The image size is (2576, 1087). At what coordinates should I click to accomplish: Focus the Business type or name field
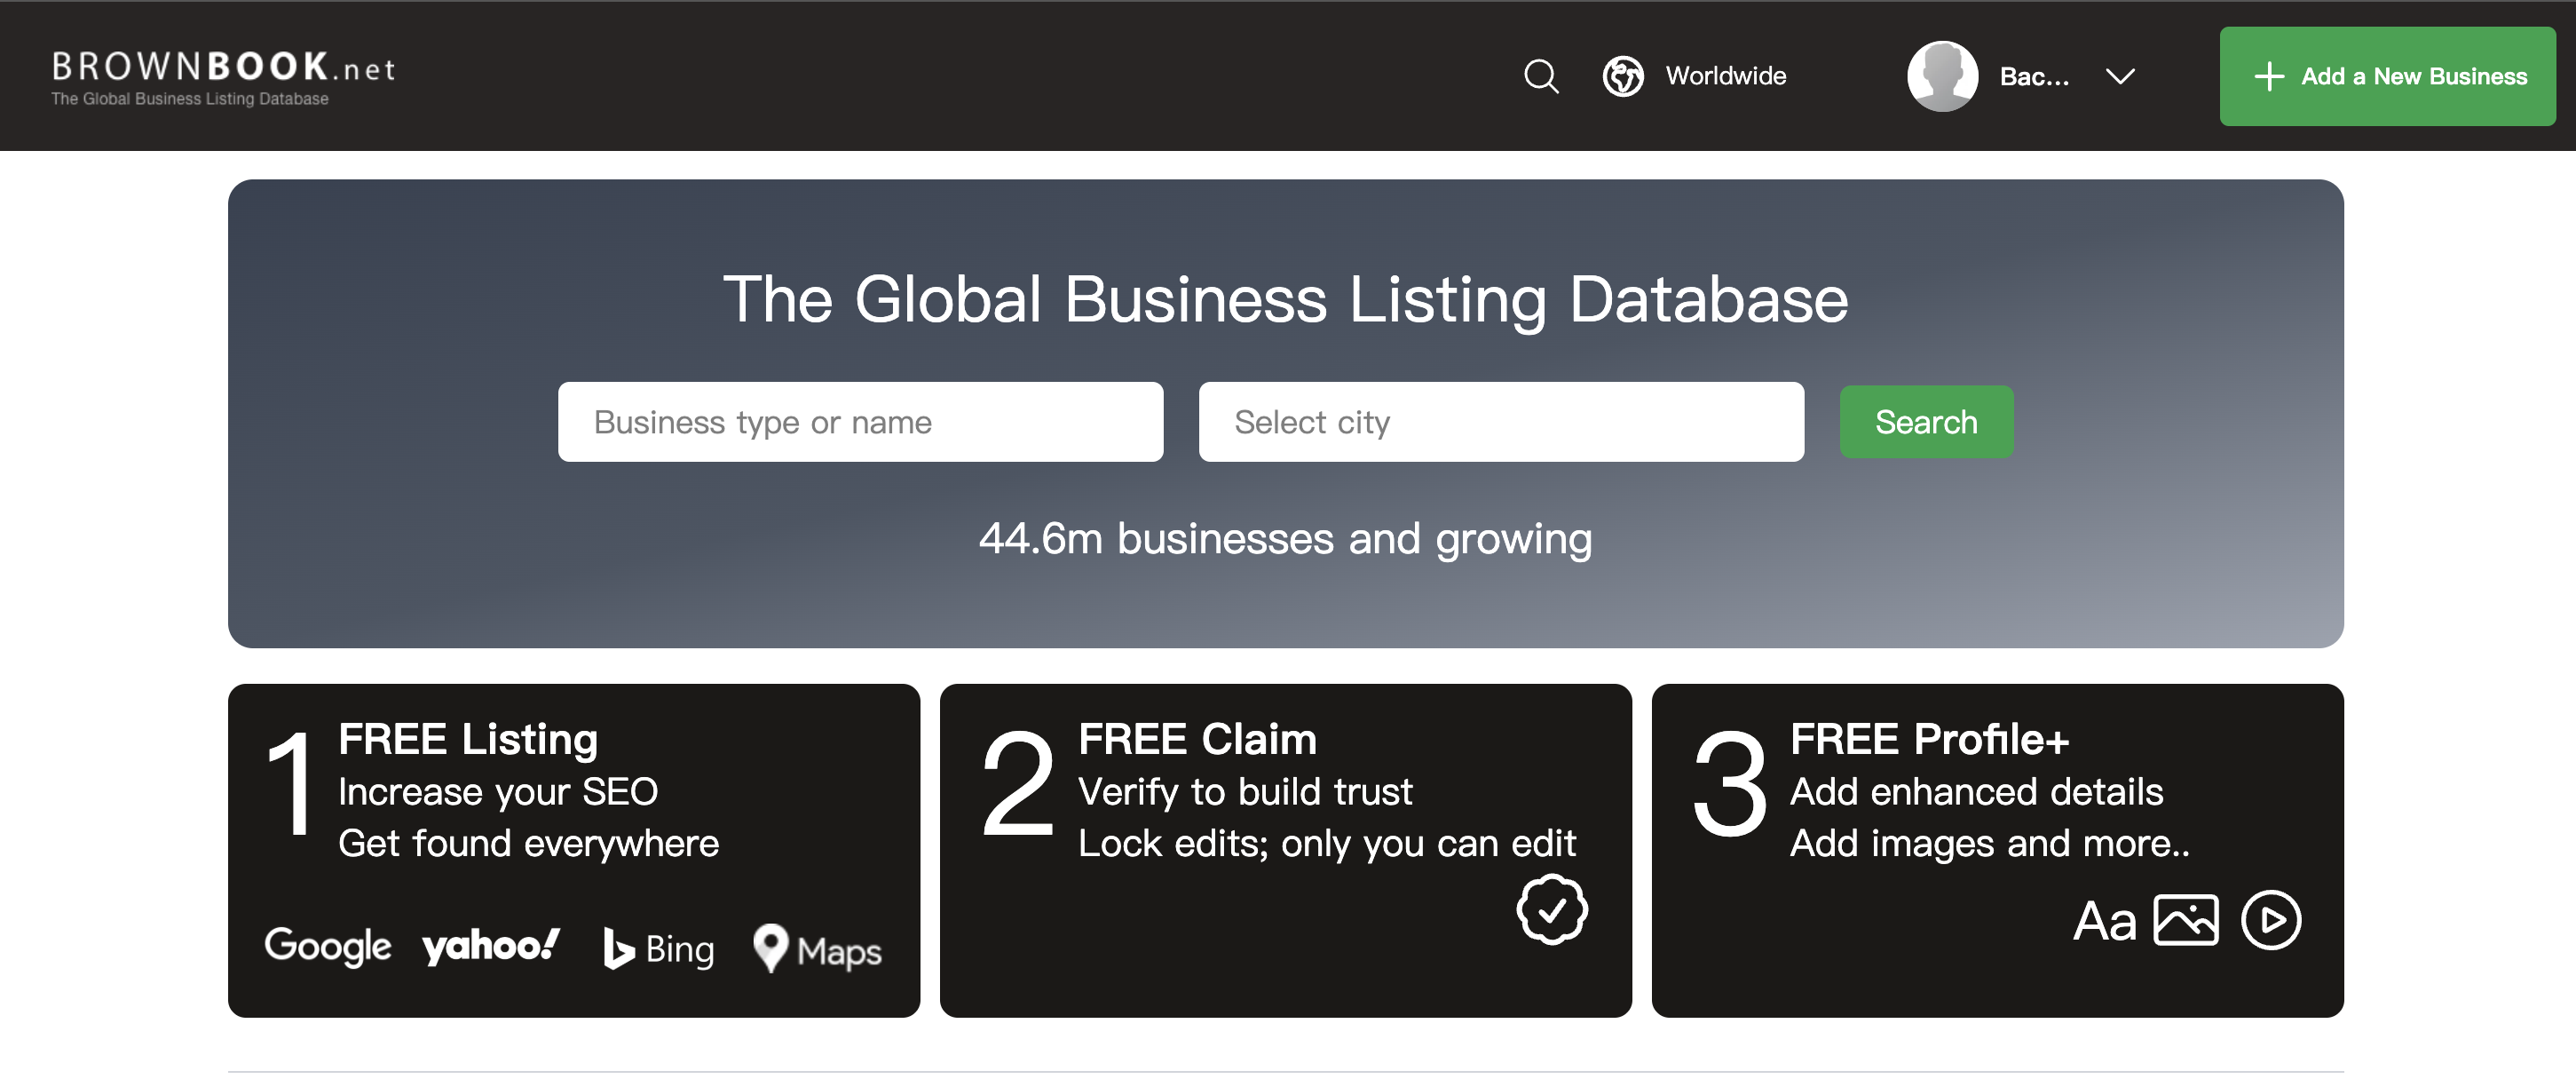pos(860,422)
